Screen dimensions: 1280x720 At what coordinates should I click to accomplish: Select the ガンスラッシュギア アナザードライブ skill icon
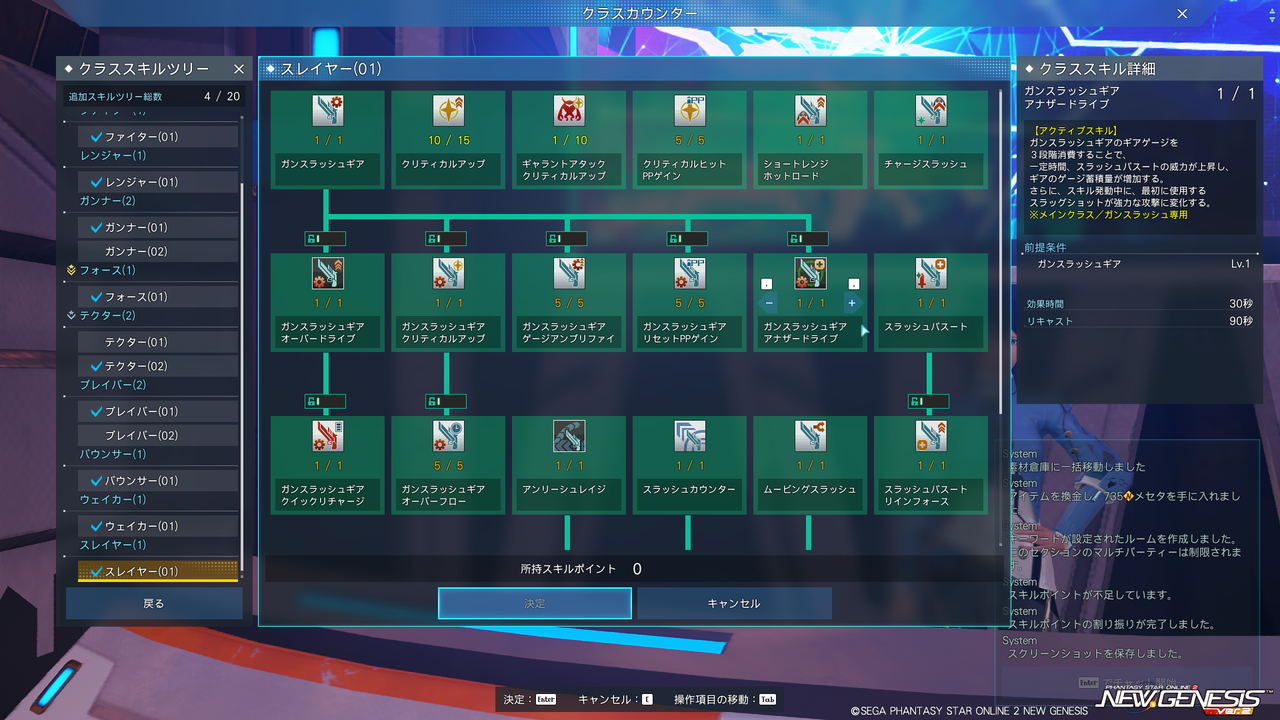[x=810, y=274]
